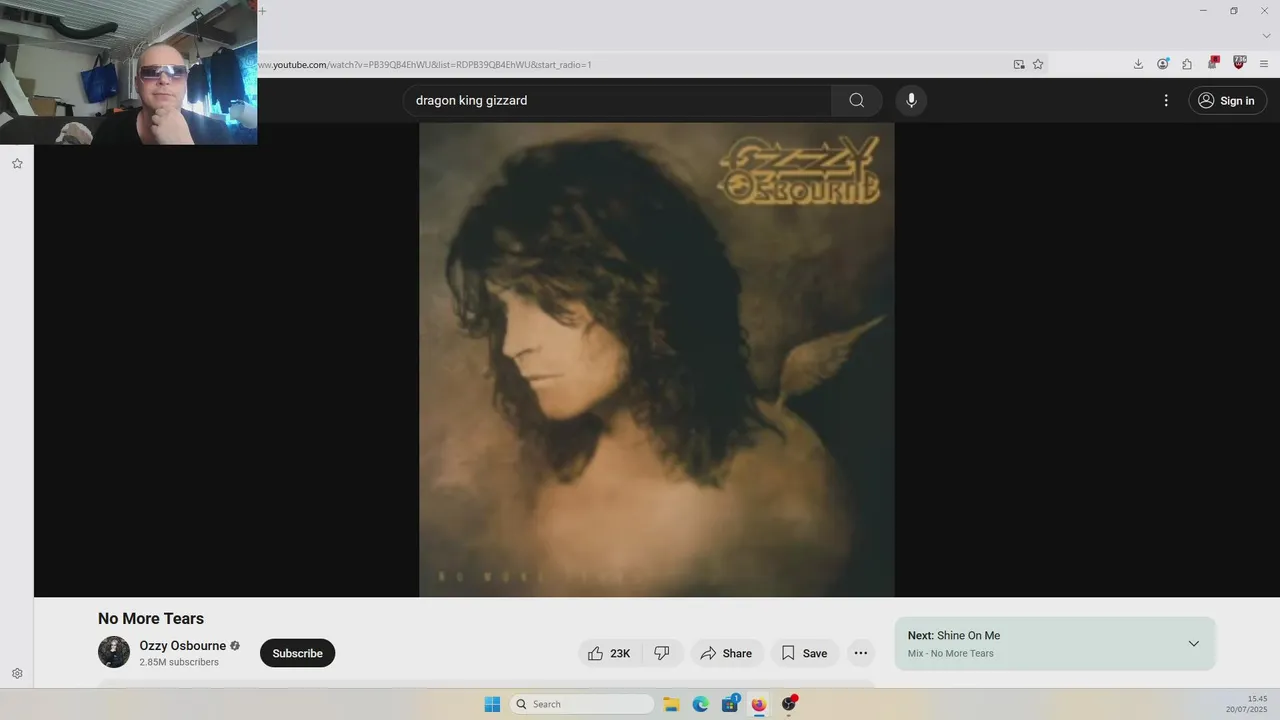
Task: Expand the Next: Shine On Me playlist panel
Action: [1193, 643]
